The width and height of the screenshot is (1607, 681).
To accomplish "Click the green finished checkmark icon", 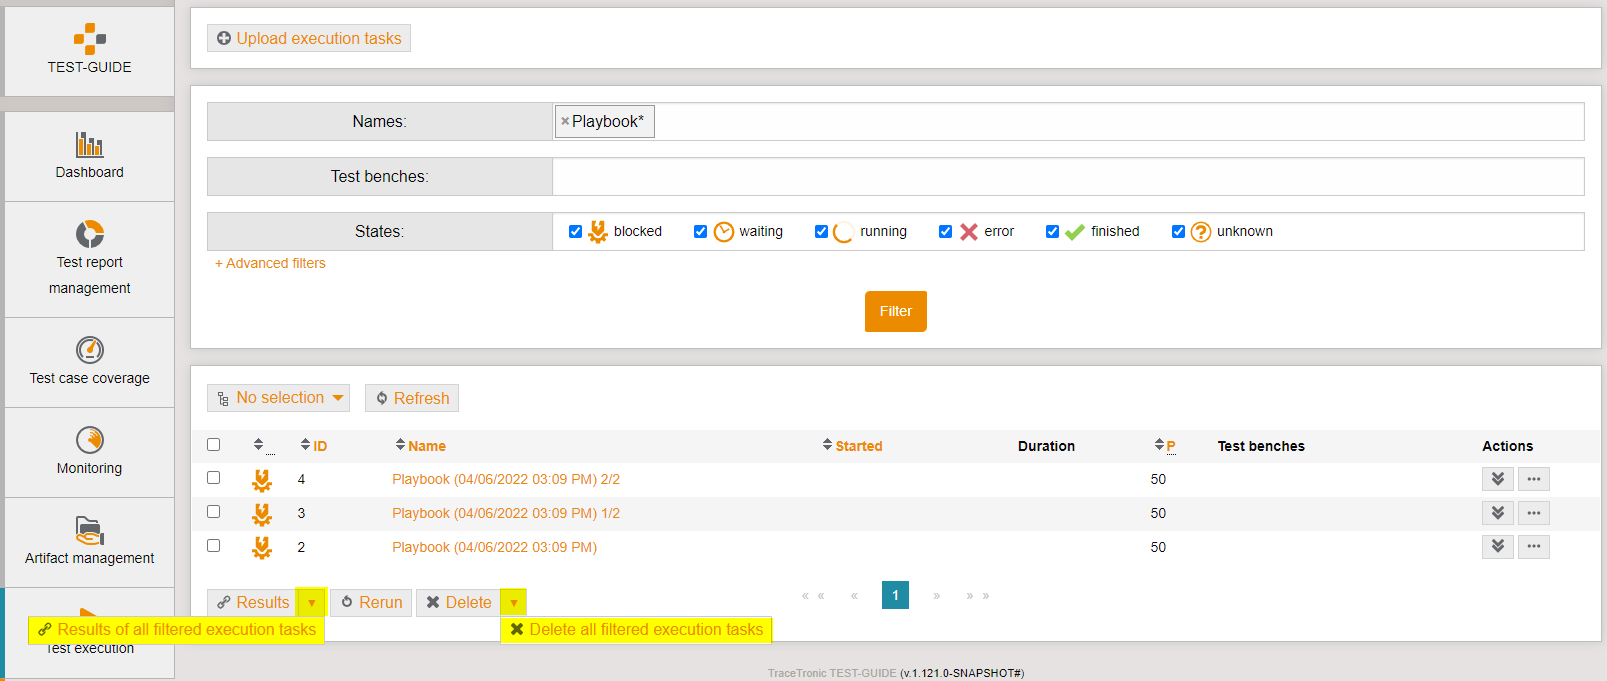I will click(1075, 232).
